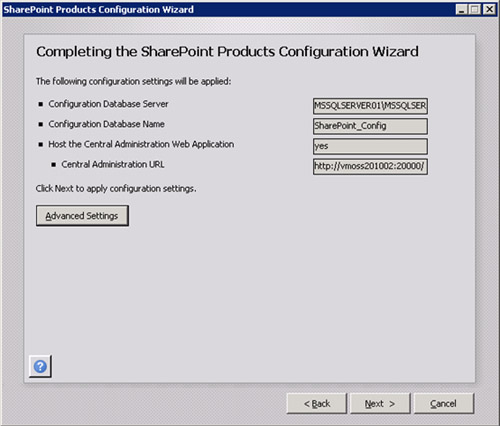The width and height of the screenshot is (500, 426).
Task: Select the window title bar text
Action: click(x=99, y=9)
